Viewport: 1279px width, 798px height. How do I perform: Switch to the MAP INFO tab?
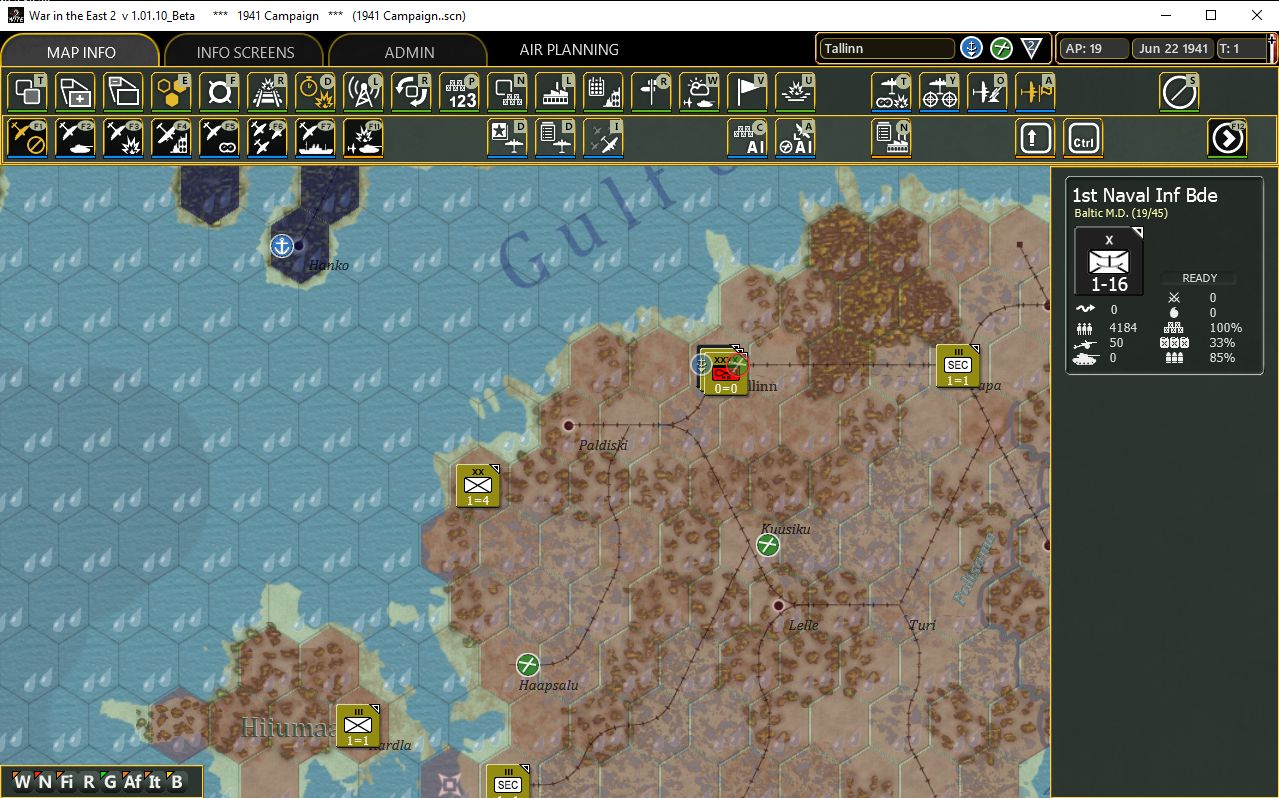click(81, 51)
